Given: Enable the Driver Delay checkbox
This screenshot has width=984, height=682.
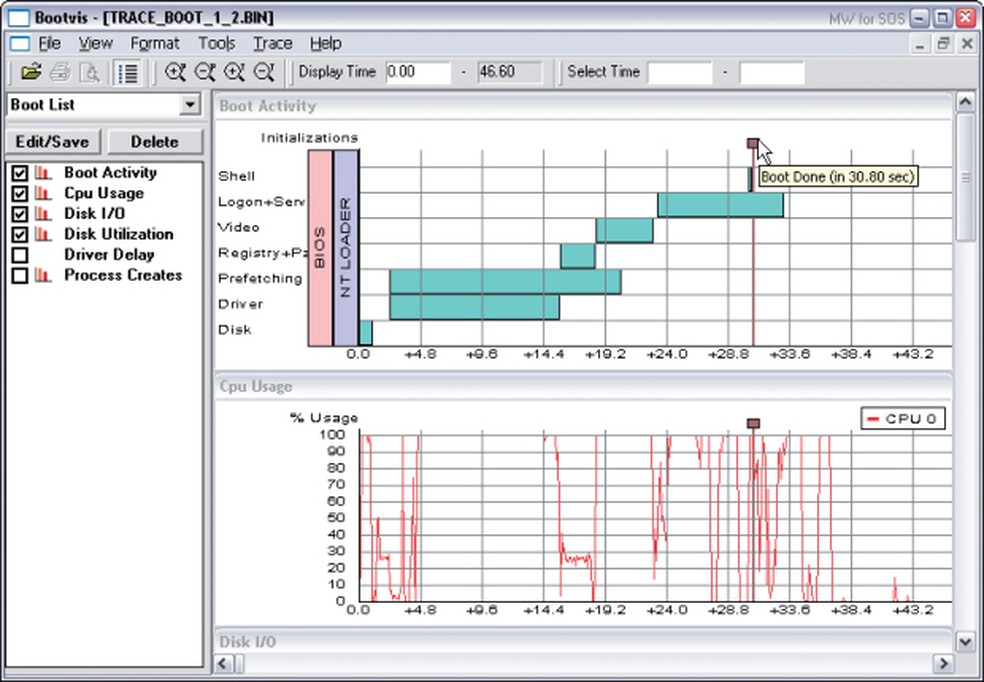Looking at the screenshot, I should point(19,255).
